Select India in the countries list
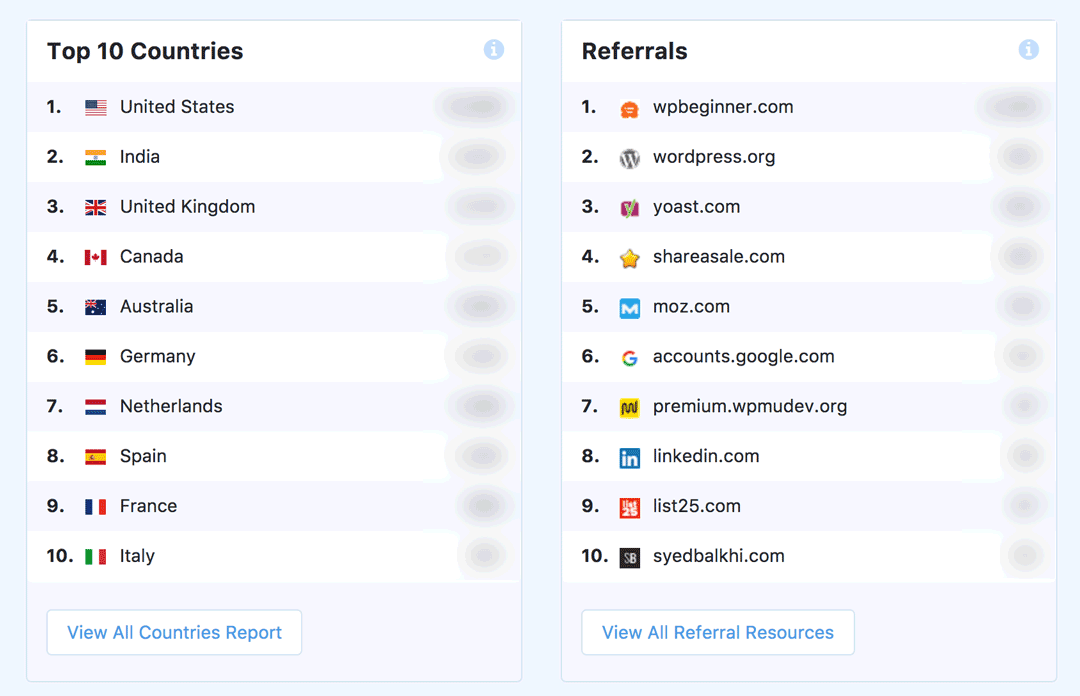The height and width of the screenshot is (696, 1080). coord(140,156)
